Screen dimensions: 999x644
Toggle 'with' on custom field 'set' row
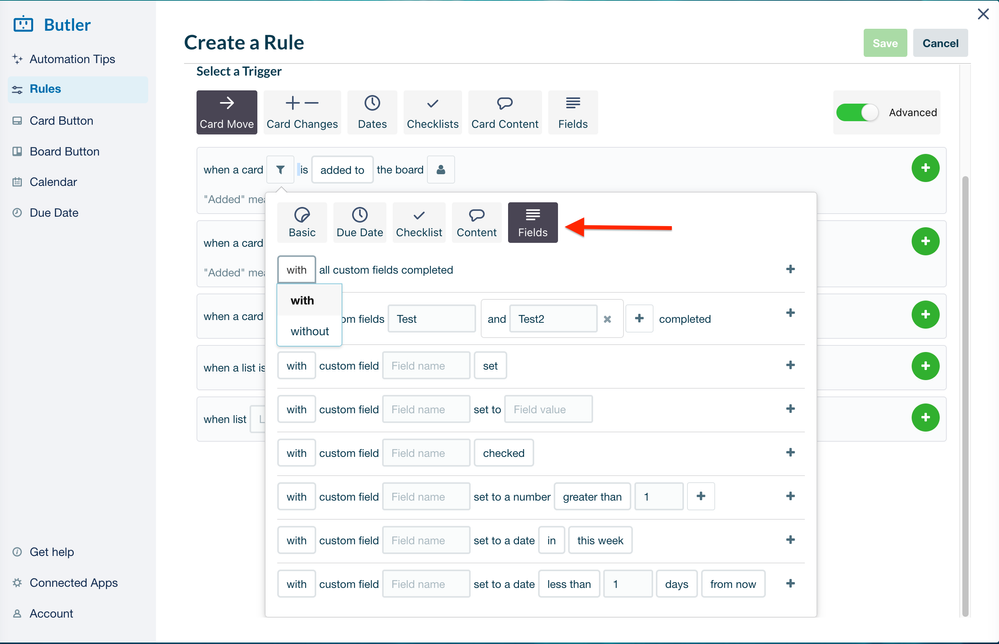(x=296, y=366)
